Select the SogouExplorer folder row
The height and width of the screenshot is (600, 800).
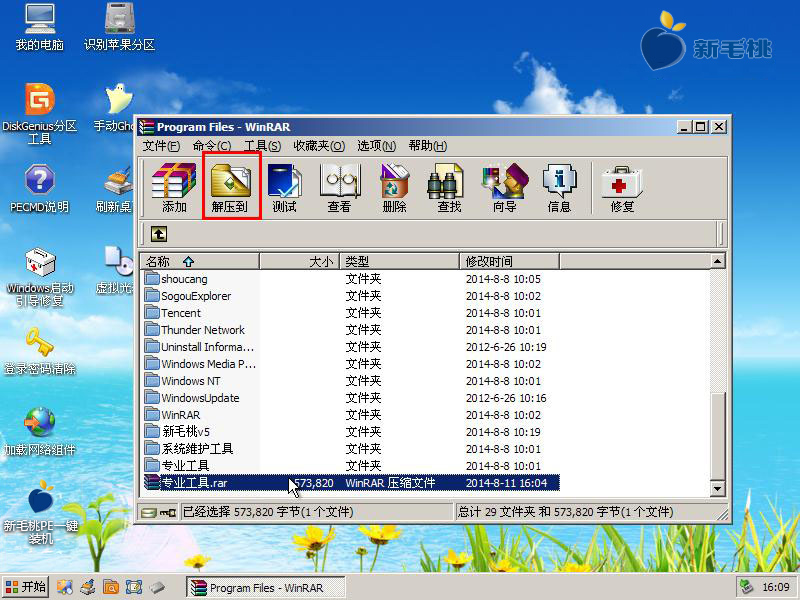point(350,296)
